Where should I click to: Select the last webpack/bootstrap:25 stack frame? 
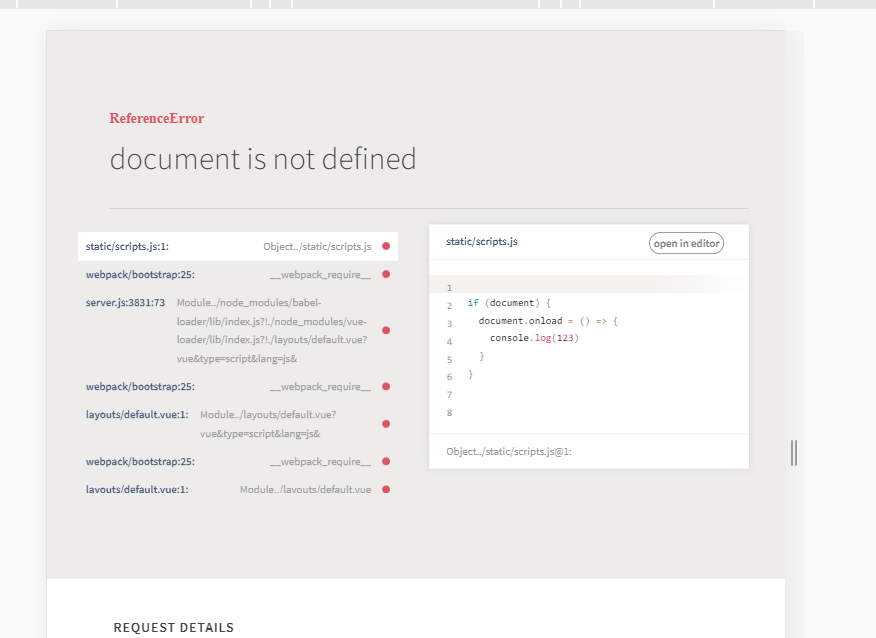click(x=238, y=461)
